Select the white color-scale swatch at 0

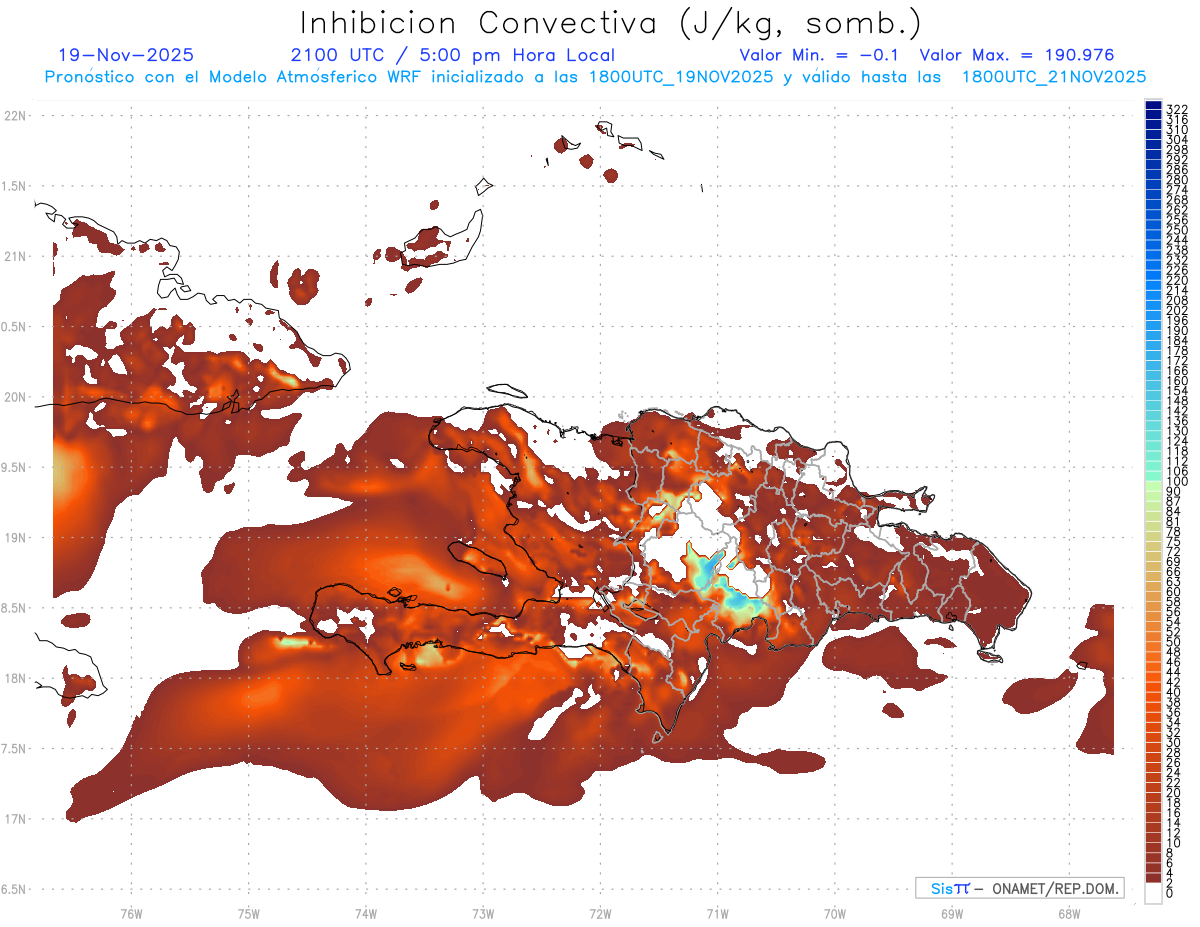click(1153, 893)
